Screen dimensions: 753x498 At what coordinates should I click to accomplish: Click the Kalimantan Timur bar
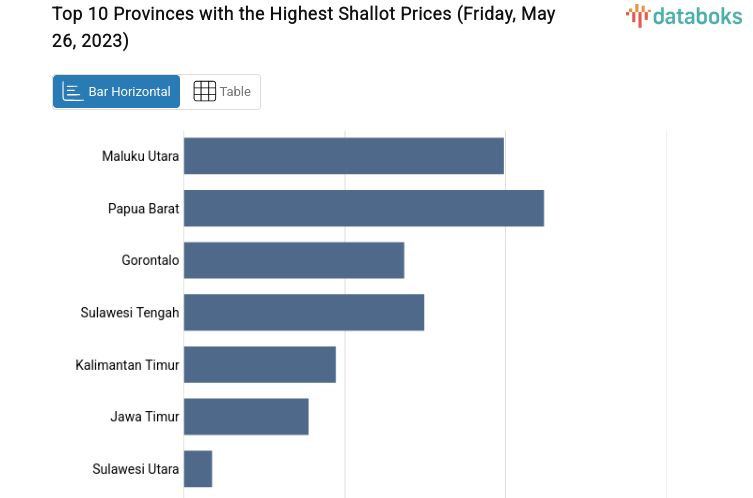[x=259, y=364]
